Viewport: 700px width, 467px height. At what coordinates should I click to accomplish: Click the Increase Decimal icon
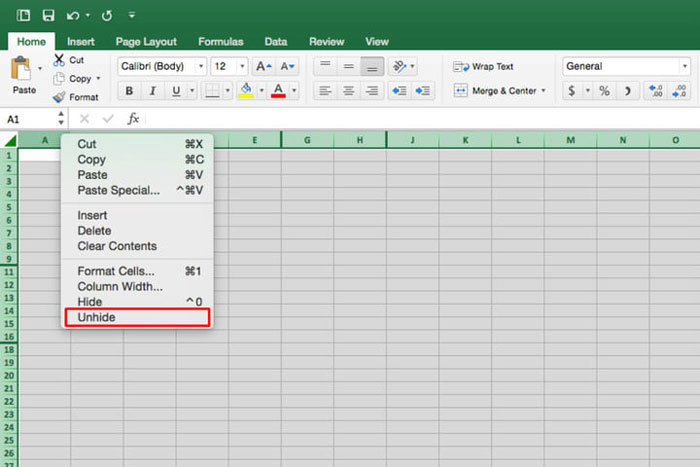[x=655, y=91]
